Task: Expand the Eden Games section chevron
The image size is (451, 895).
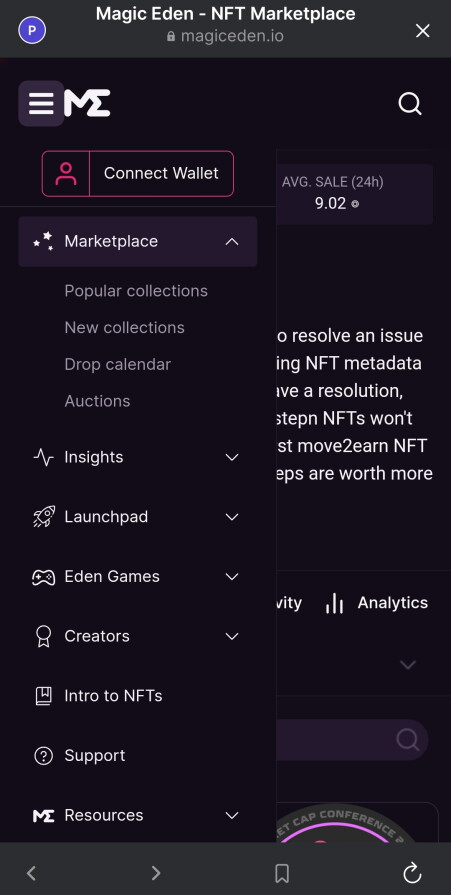Action: click(x=232, y=576)
